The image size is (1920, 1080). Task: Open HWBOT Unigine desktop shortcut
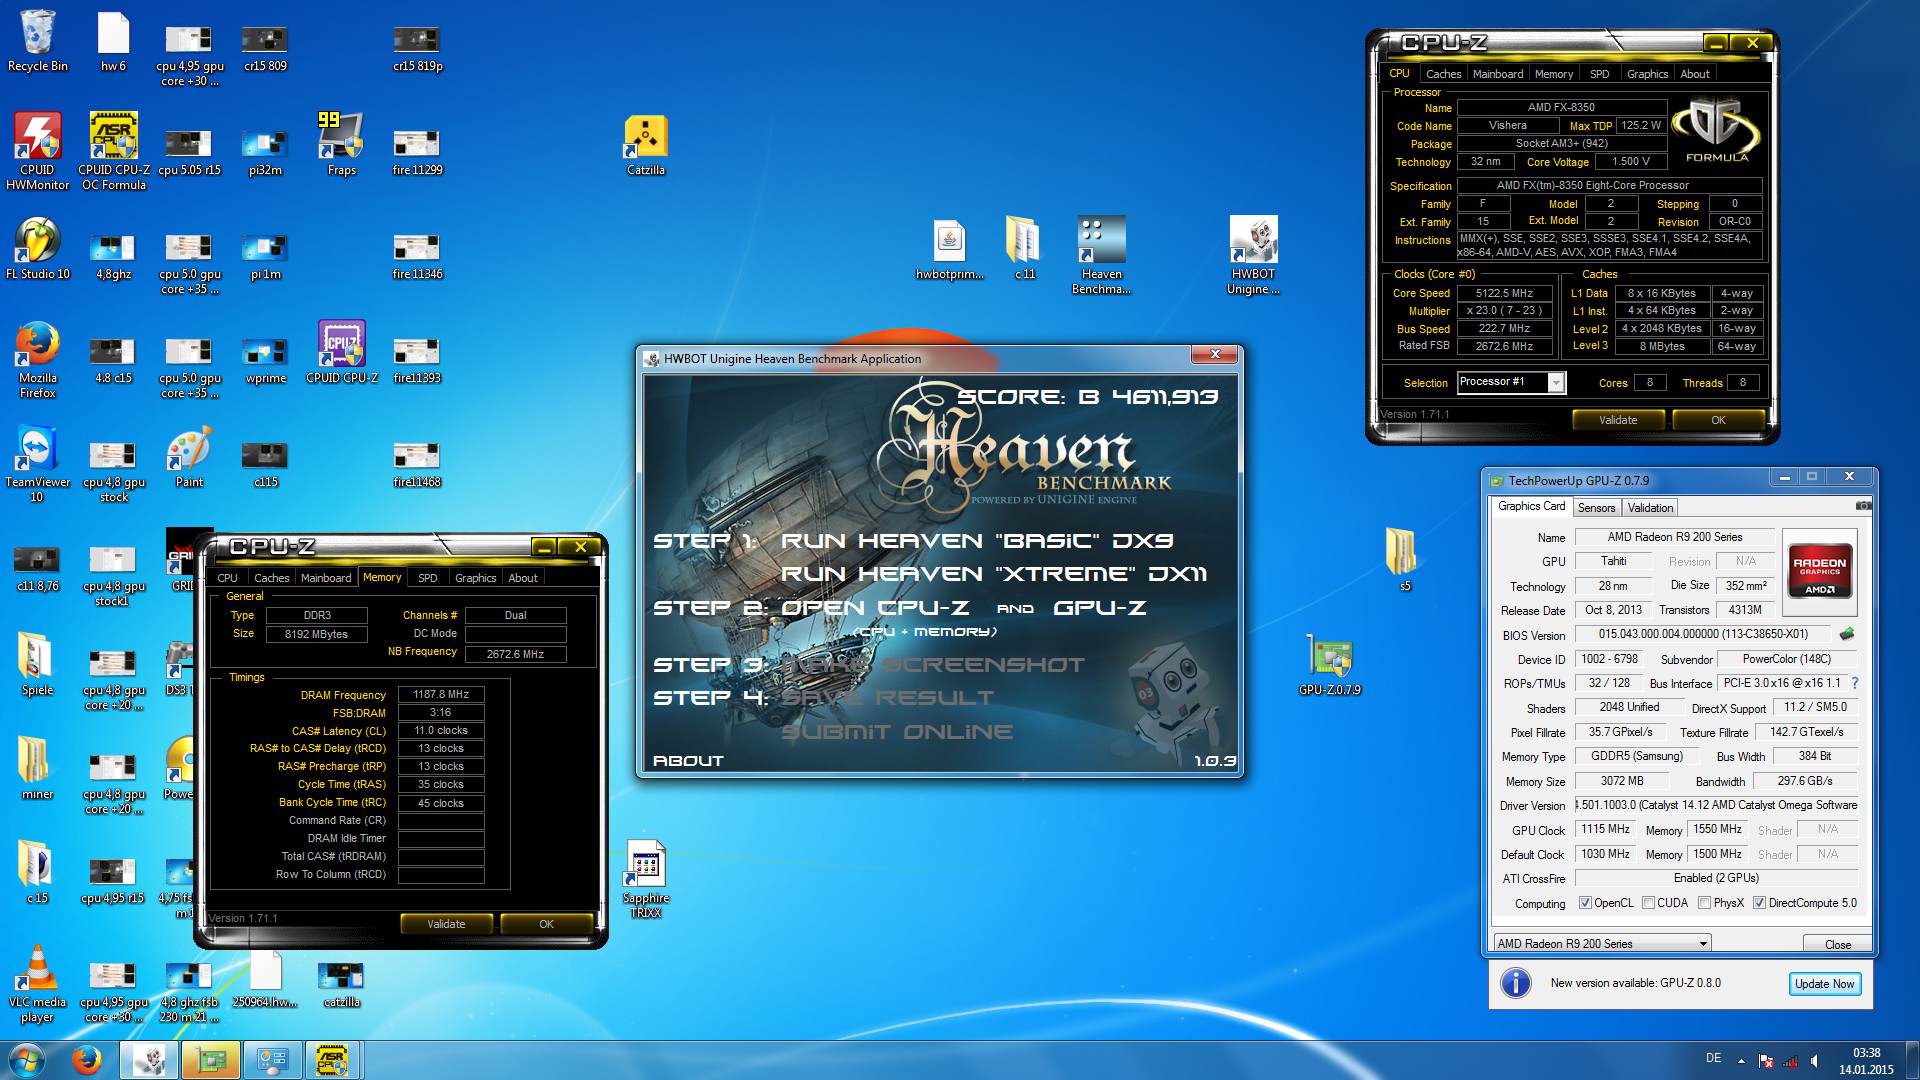(1253, 254)
